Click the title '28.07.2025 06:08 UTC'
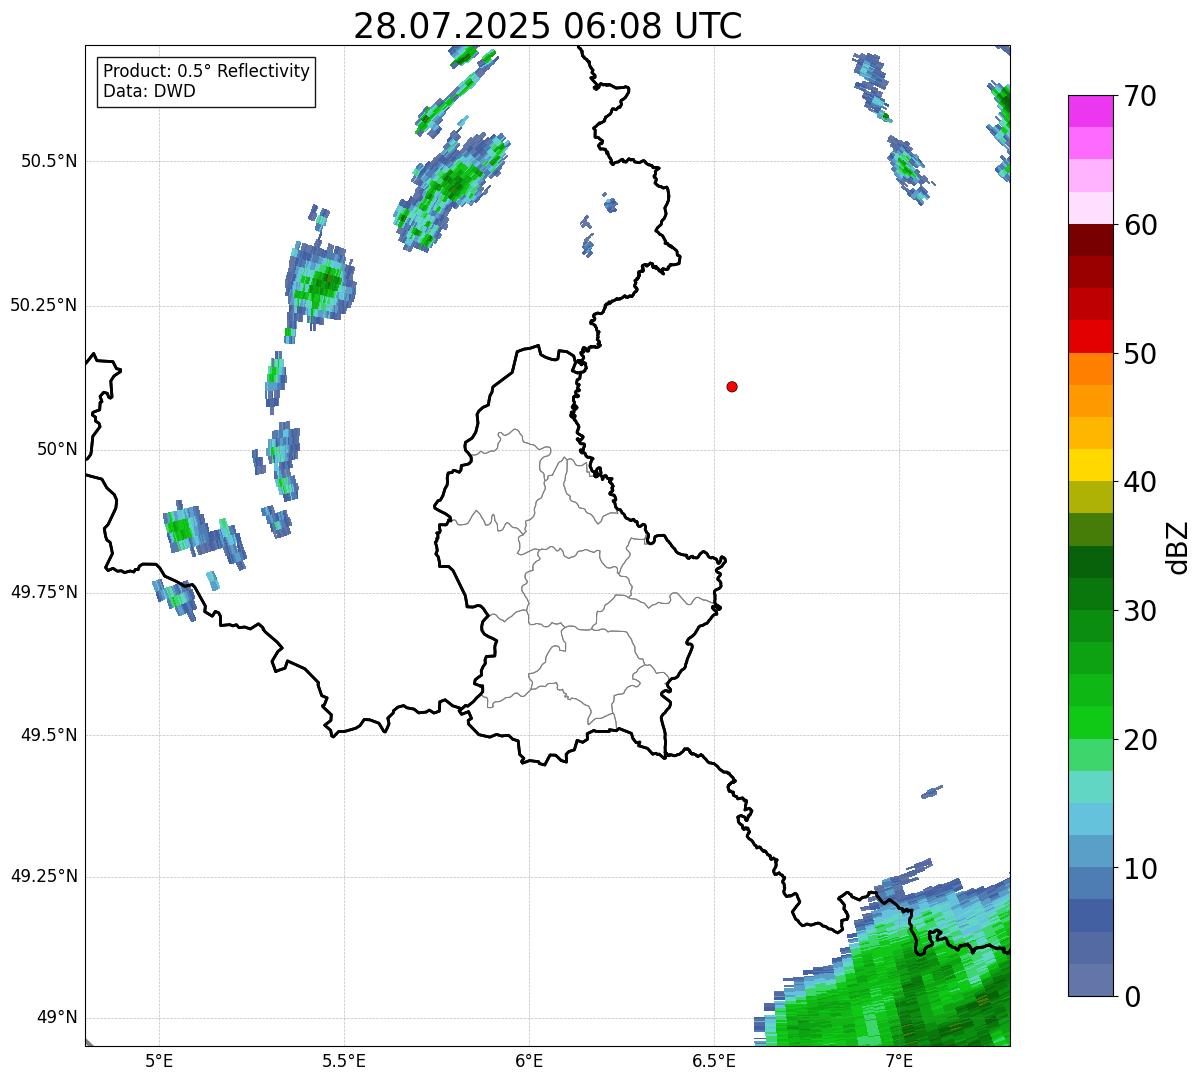 548,26
